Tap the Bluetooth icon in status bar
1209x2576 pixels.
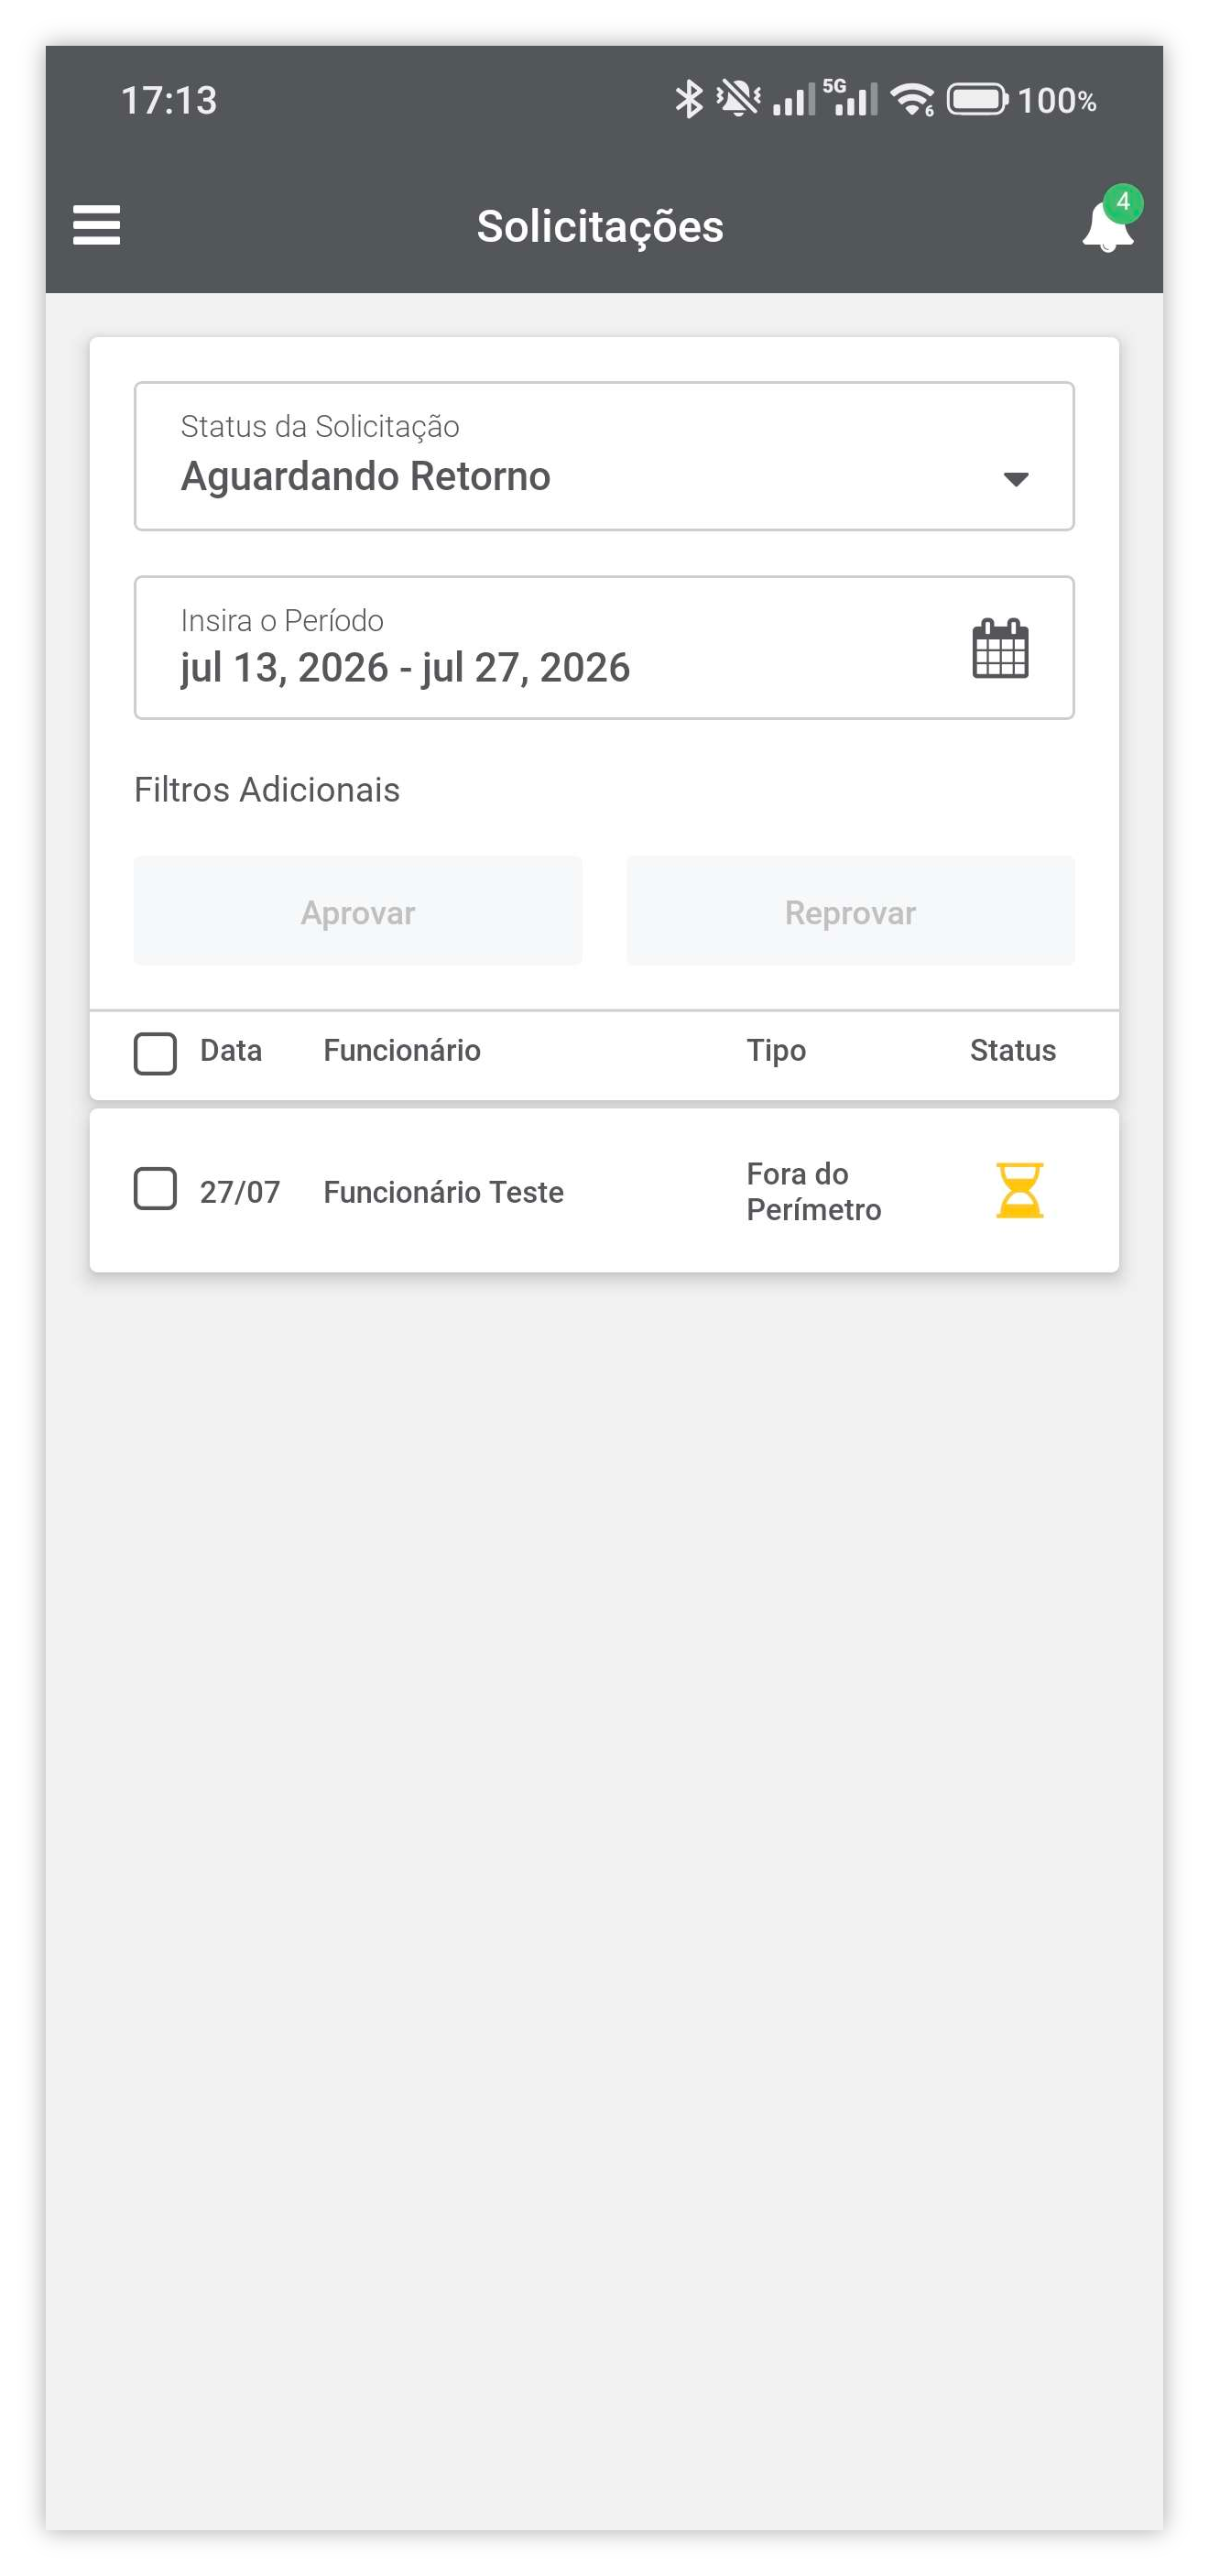click(688, 100)
